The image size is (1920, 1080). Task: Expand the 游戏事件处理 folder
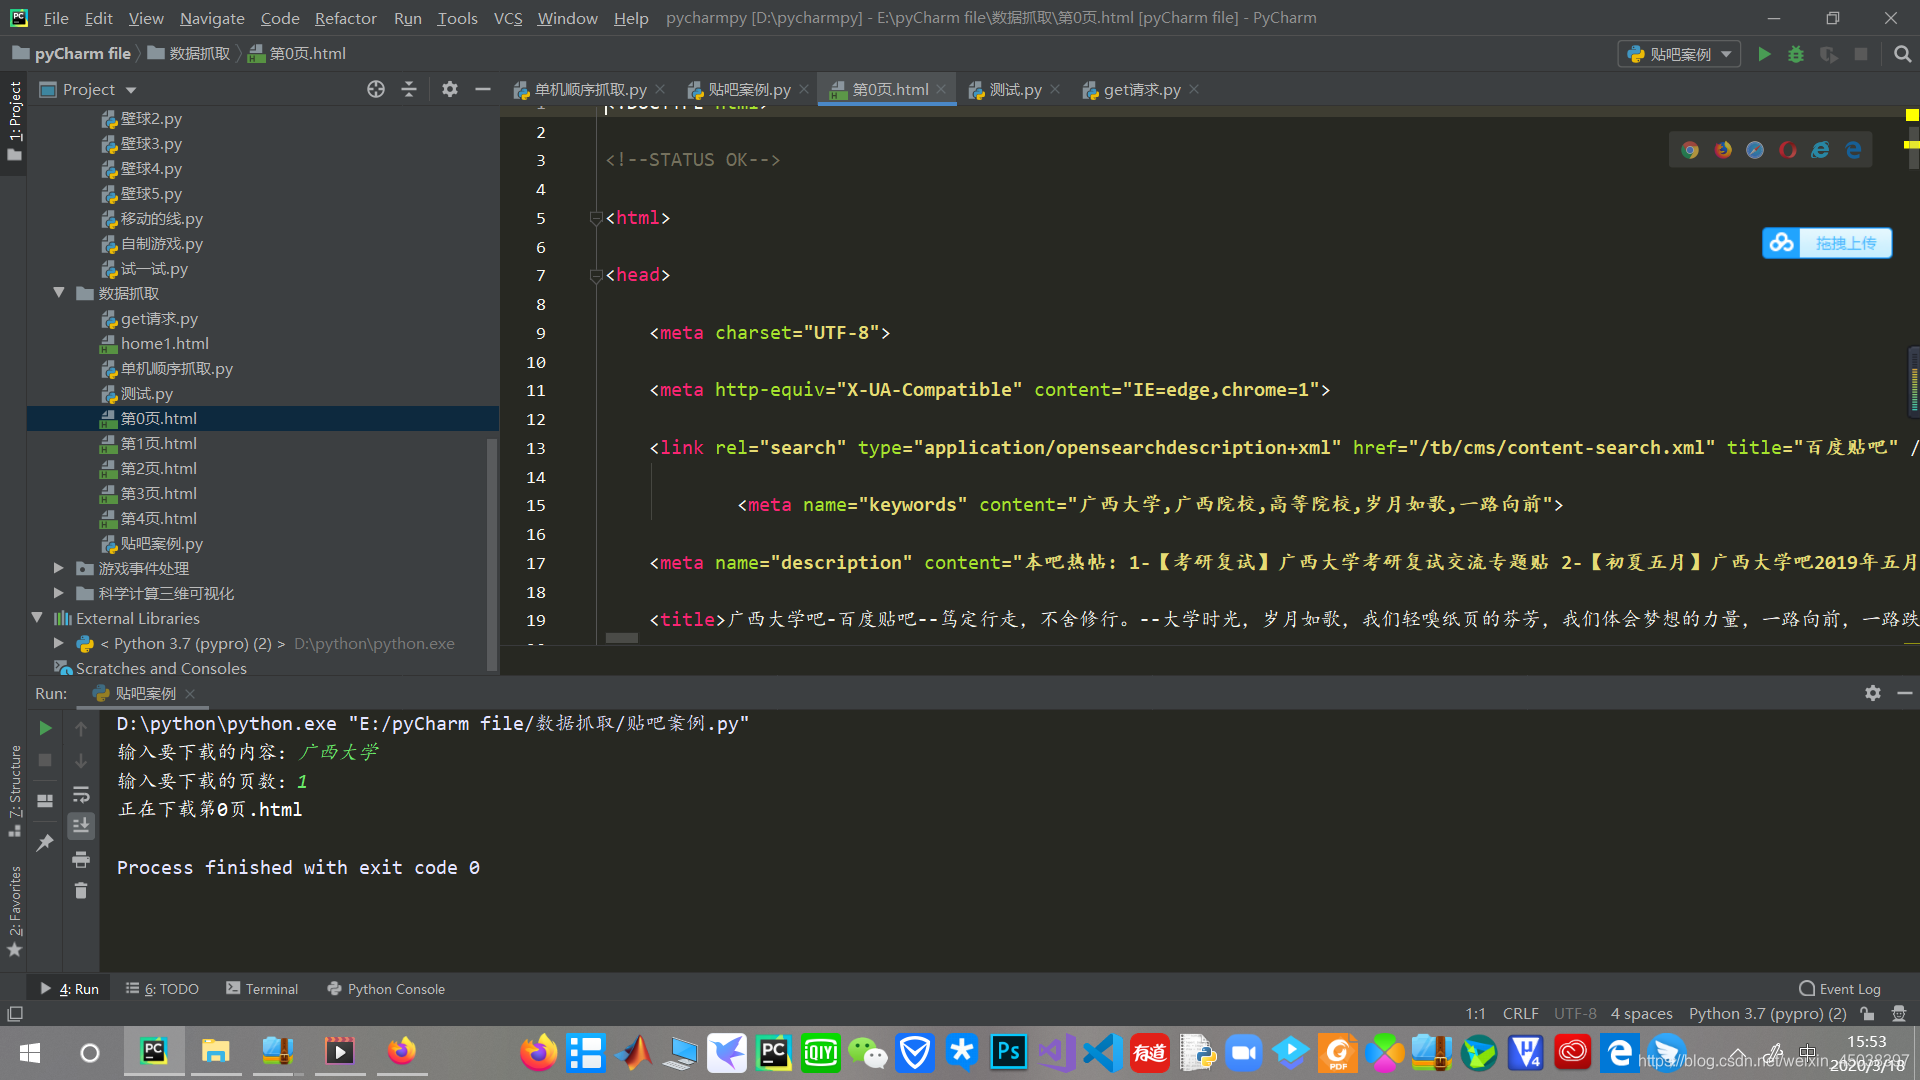(x=59, y=568)
